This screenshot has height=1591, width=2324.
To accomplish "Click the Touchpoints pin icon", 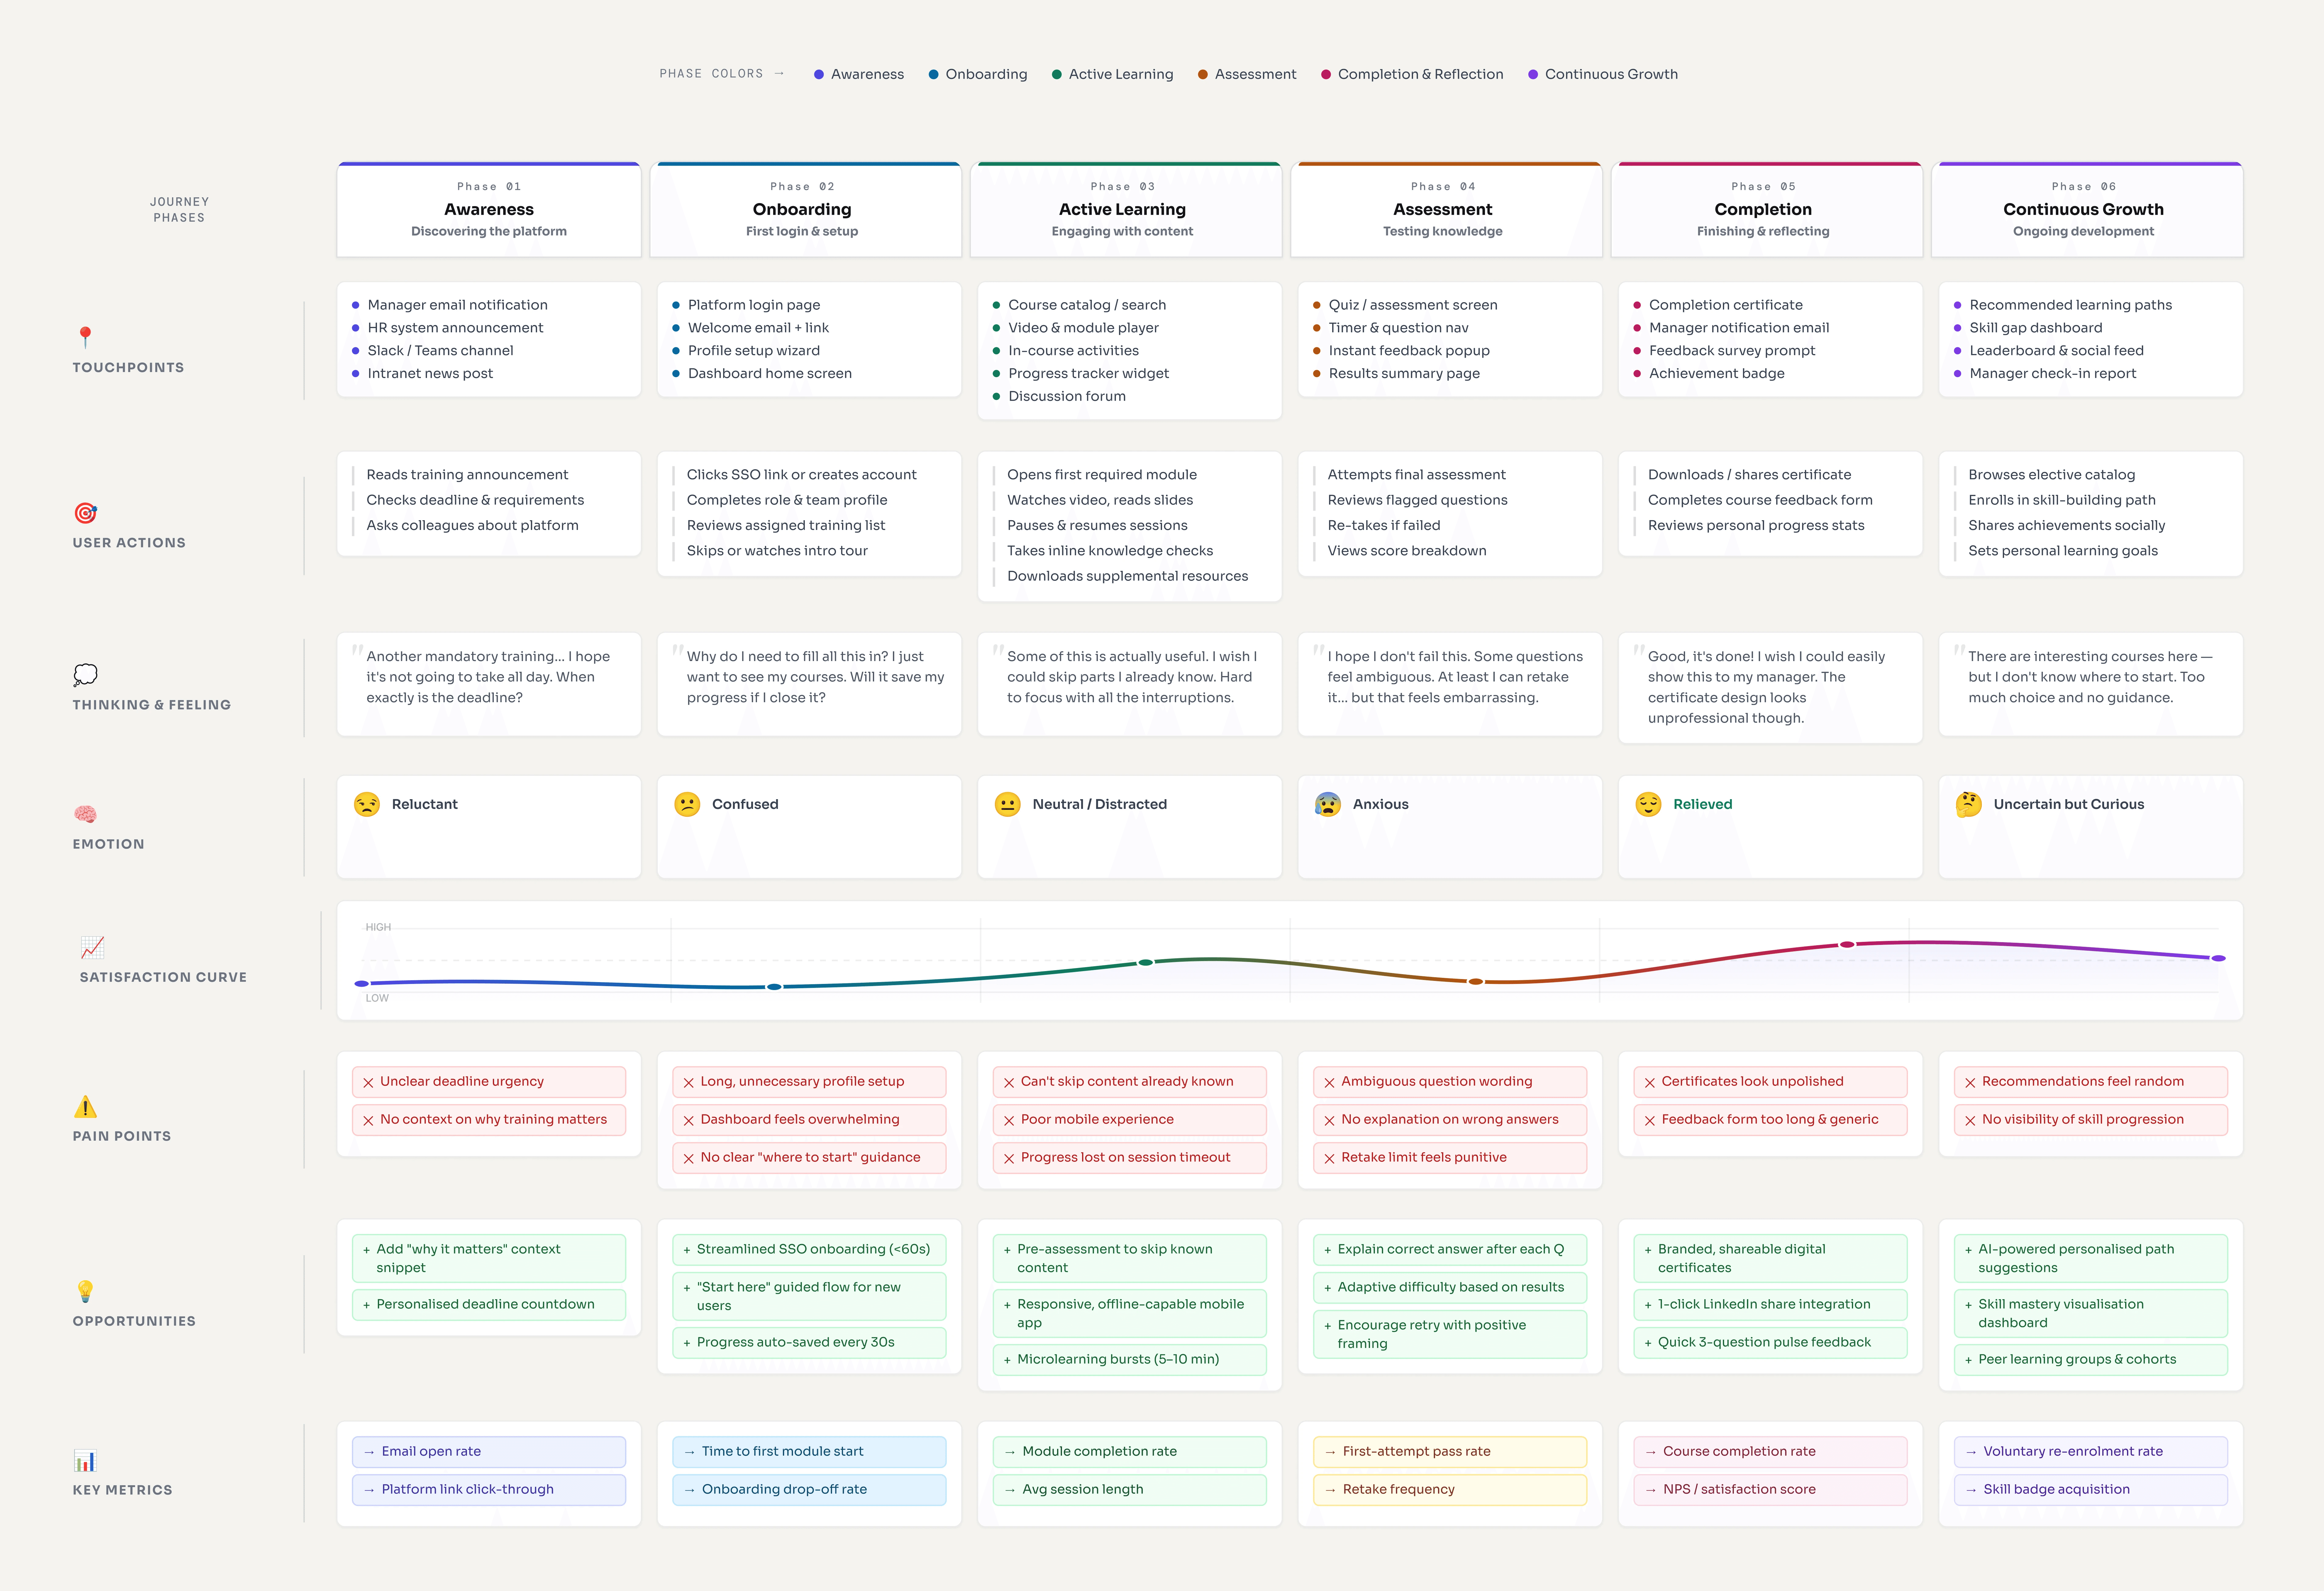I will (85, 337).
